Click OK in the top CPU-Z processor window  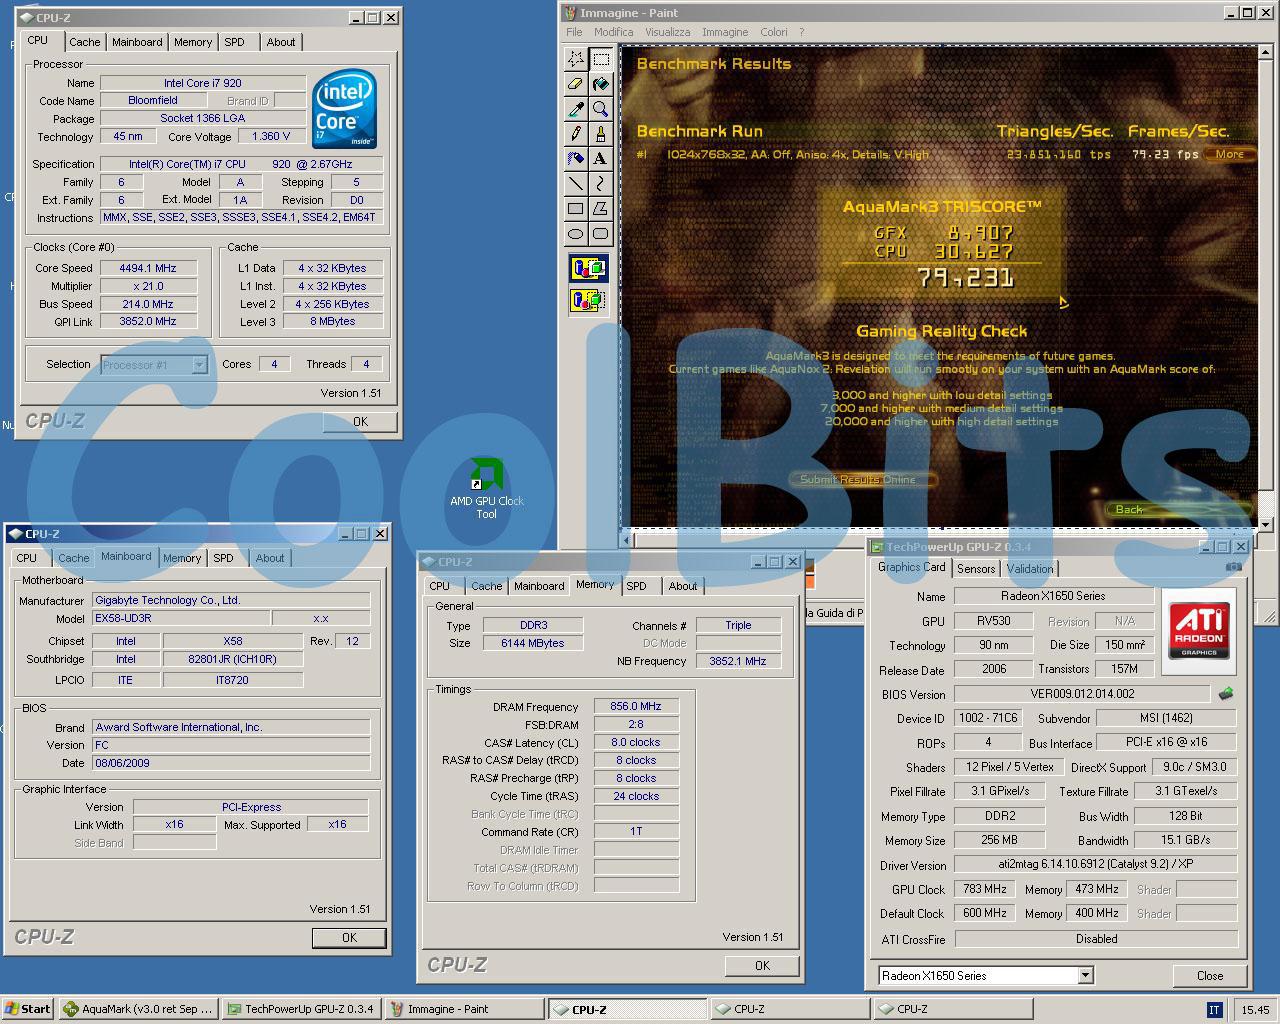(x=360, y=422)
